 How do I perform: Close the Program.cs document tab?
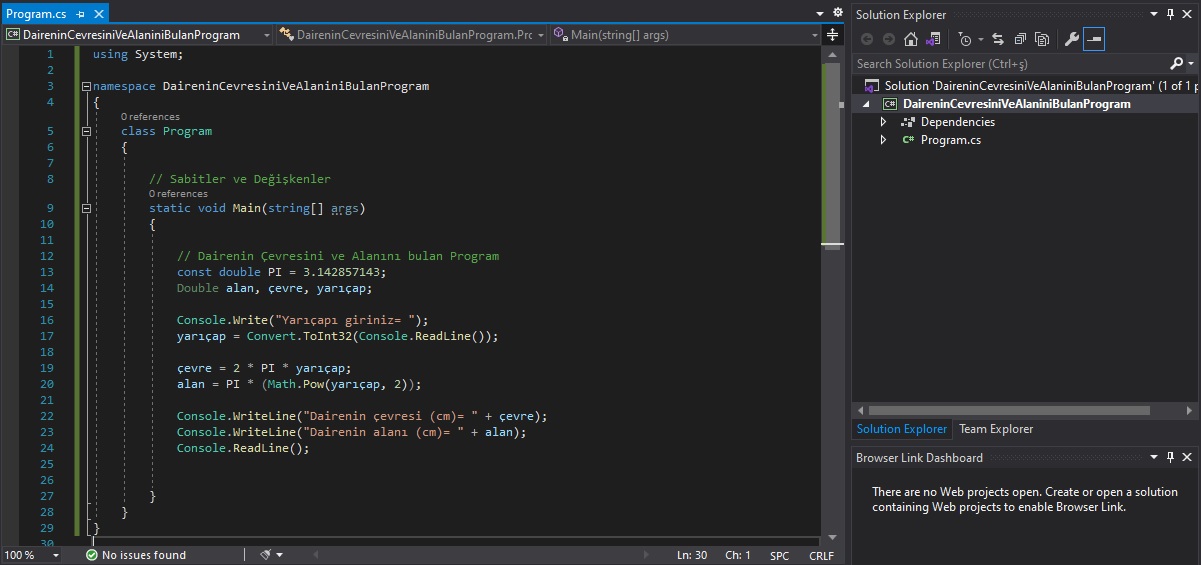(97, 13)
